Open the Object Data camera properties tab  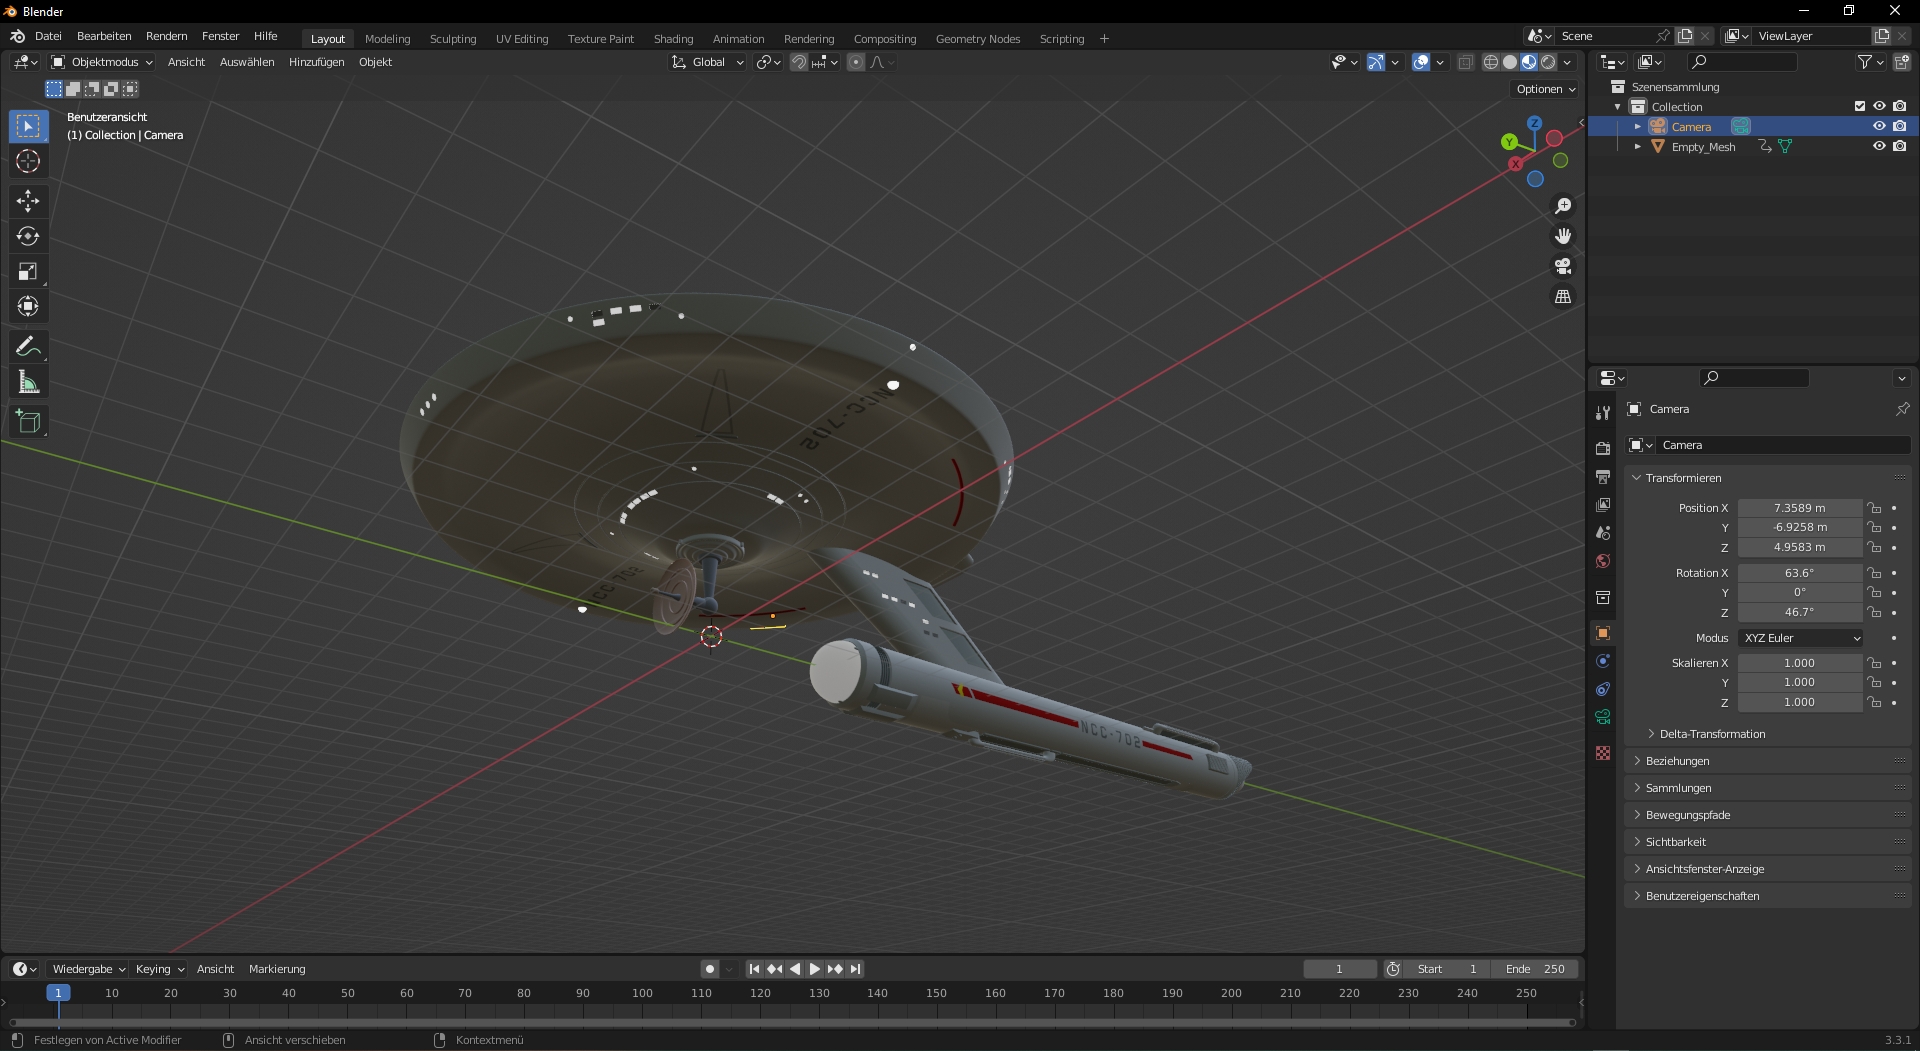pos(1603,717)
